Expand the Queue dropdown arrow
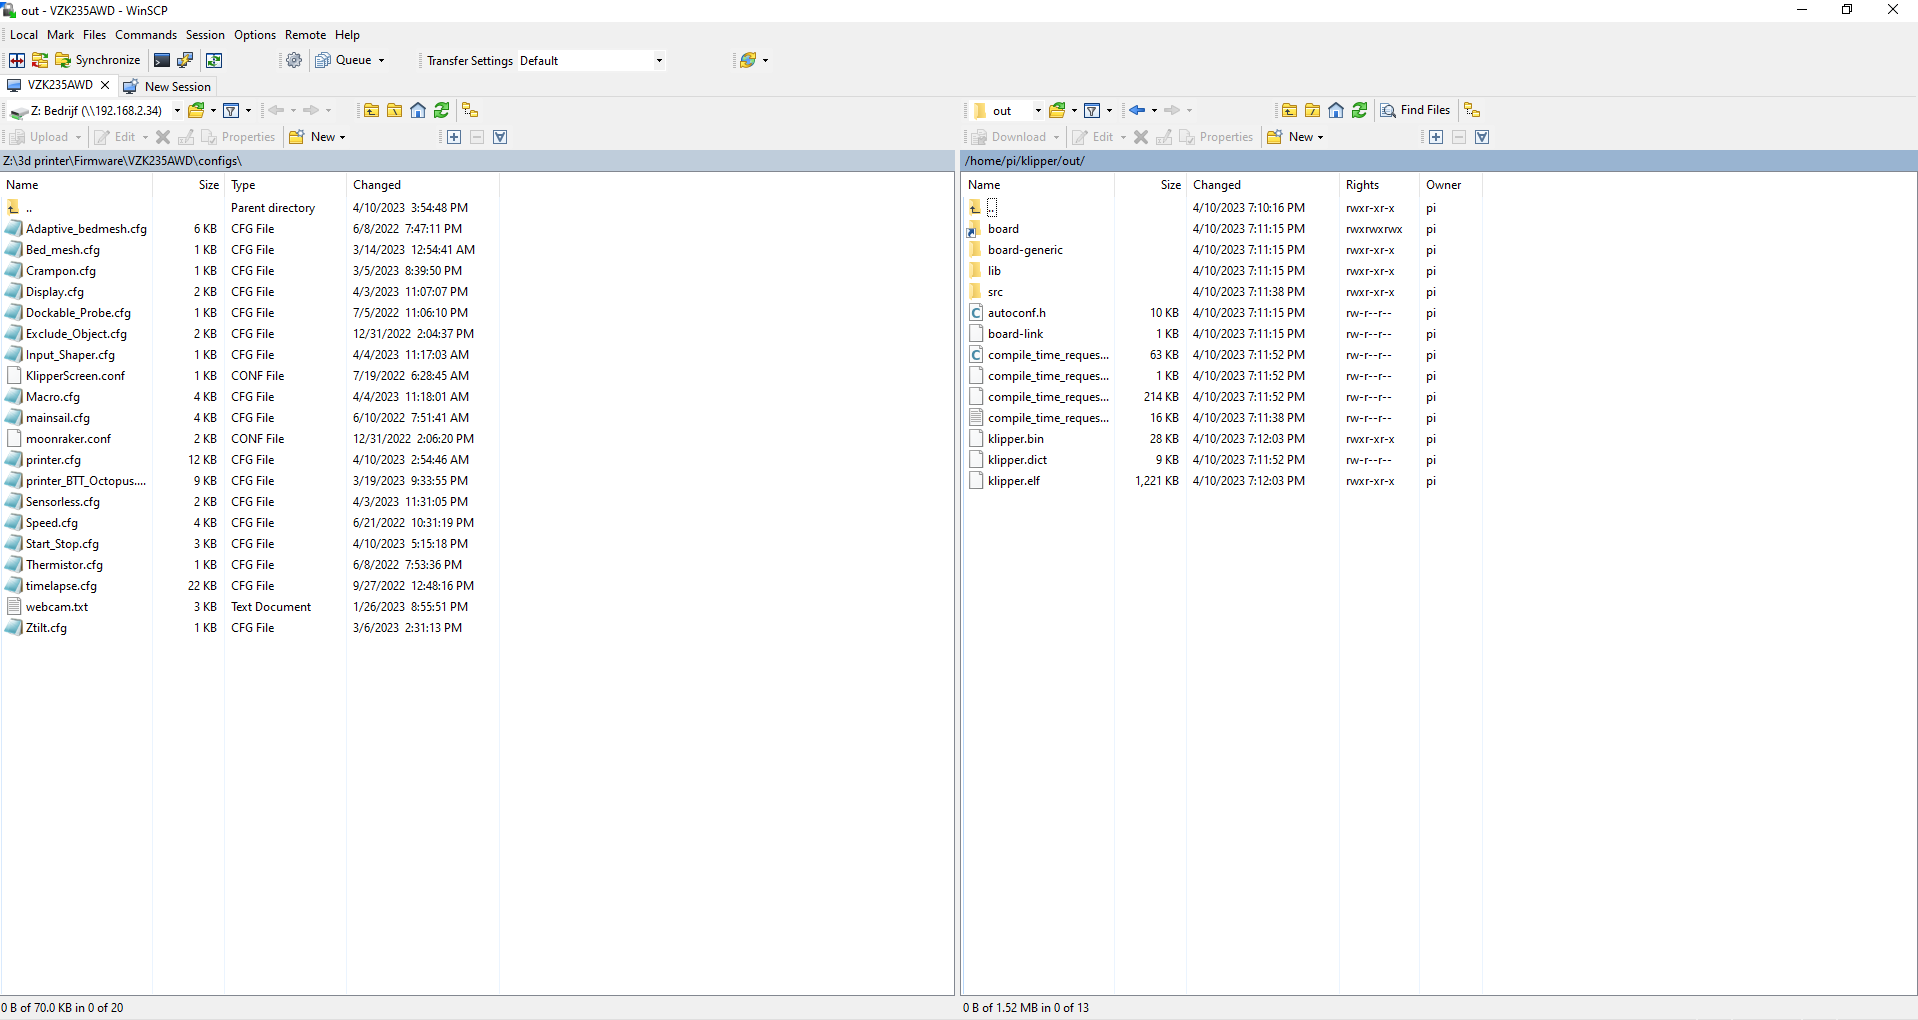The image size is (1918, 1020). (x=381, y=61)
